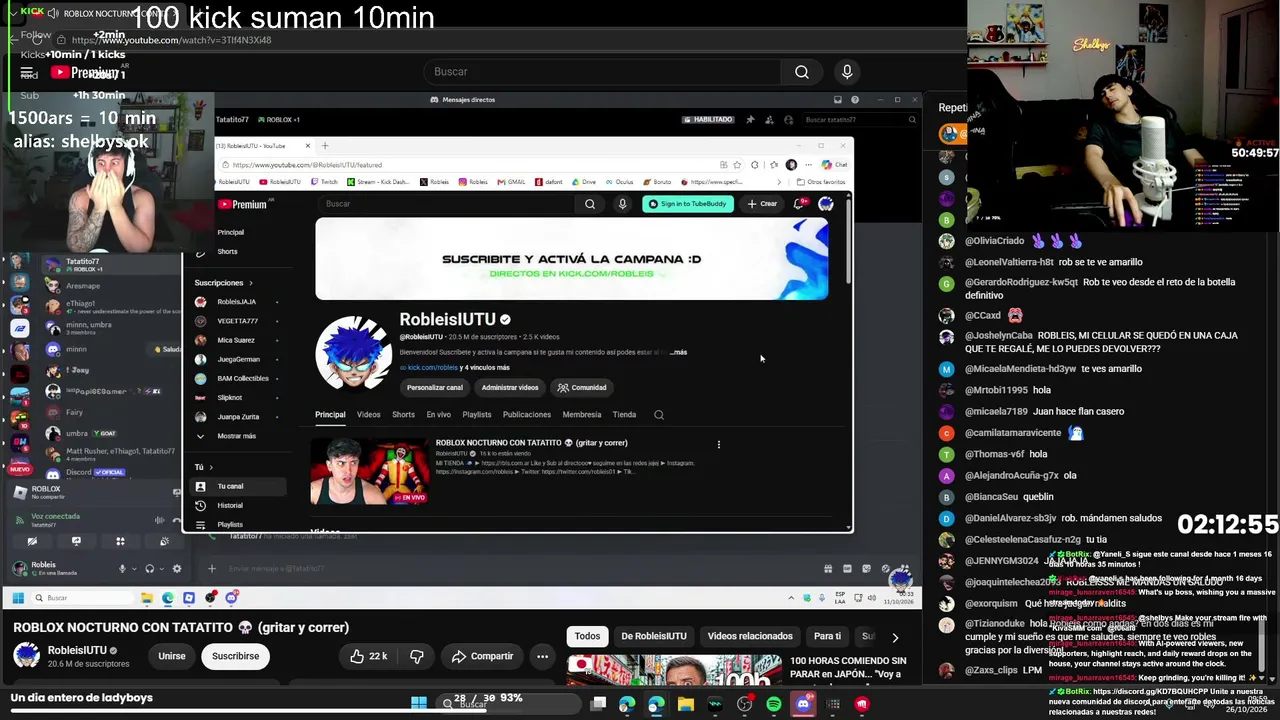
Task: Start voice search with the microphone icon
Action: (847, 72)
